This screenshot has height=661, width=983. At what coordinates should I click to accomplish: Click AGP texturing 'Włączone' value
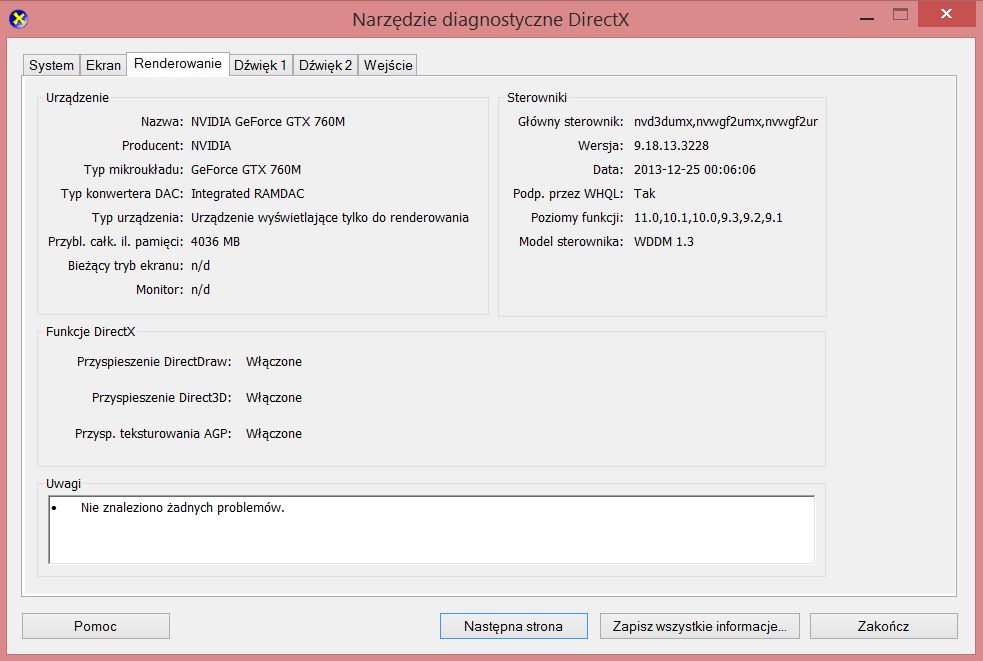[274, 433]
